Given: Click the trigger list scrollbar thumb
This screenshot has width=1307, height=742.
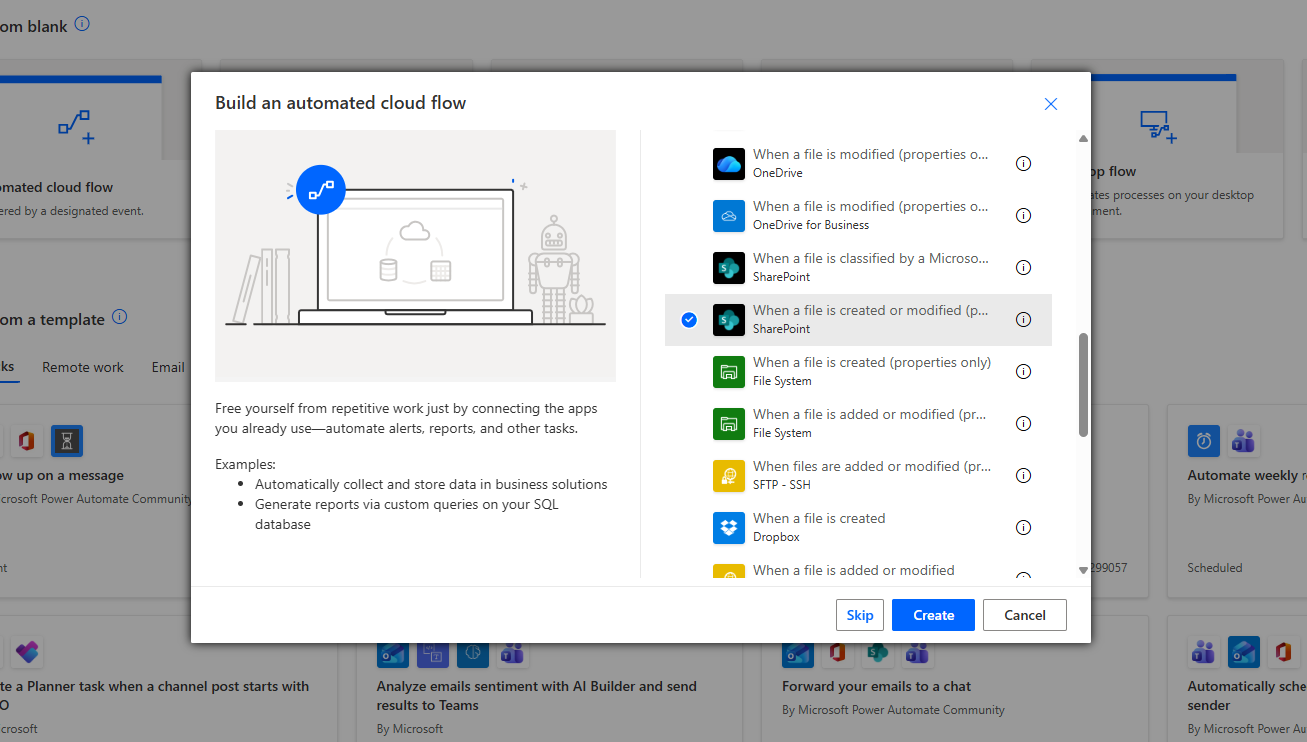Looking at the screenshot, I should (1083, 385).
